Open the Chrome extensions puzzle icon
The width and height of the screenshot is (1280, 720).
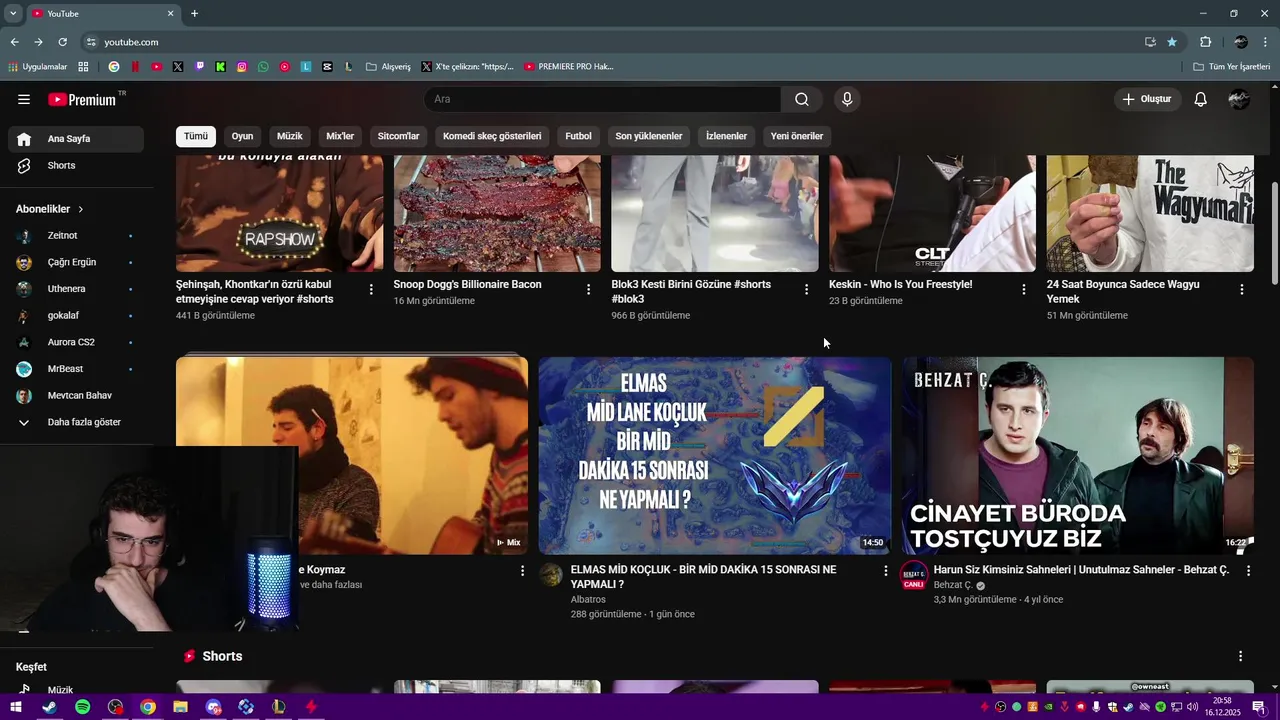point(1205,42)
